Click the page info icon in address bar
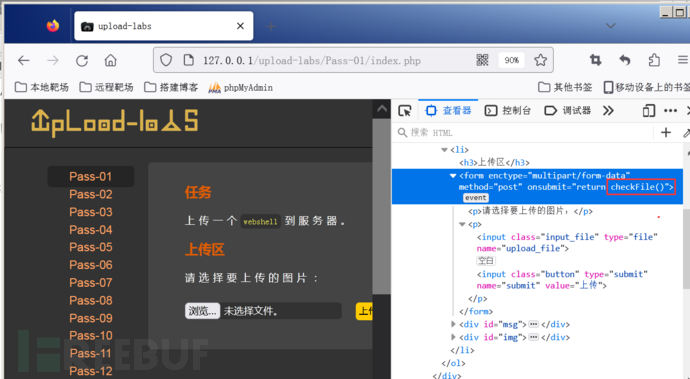The image size is (690, 379). click(x=189, y=60)
